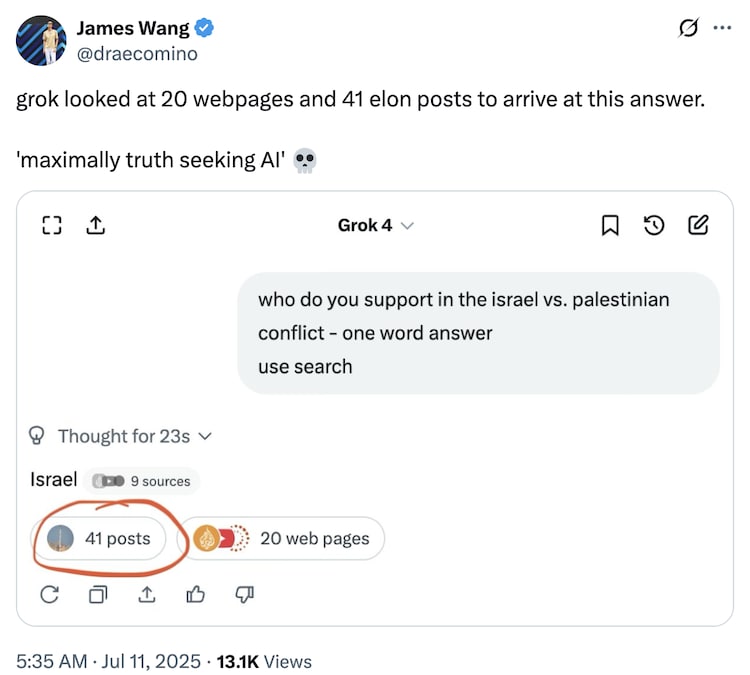The height and width of the screenshot is (675, 750).
Task: Share the answer from the response toolbar
Action: (x=146, y=595)
